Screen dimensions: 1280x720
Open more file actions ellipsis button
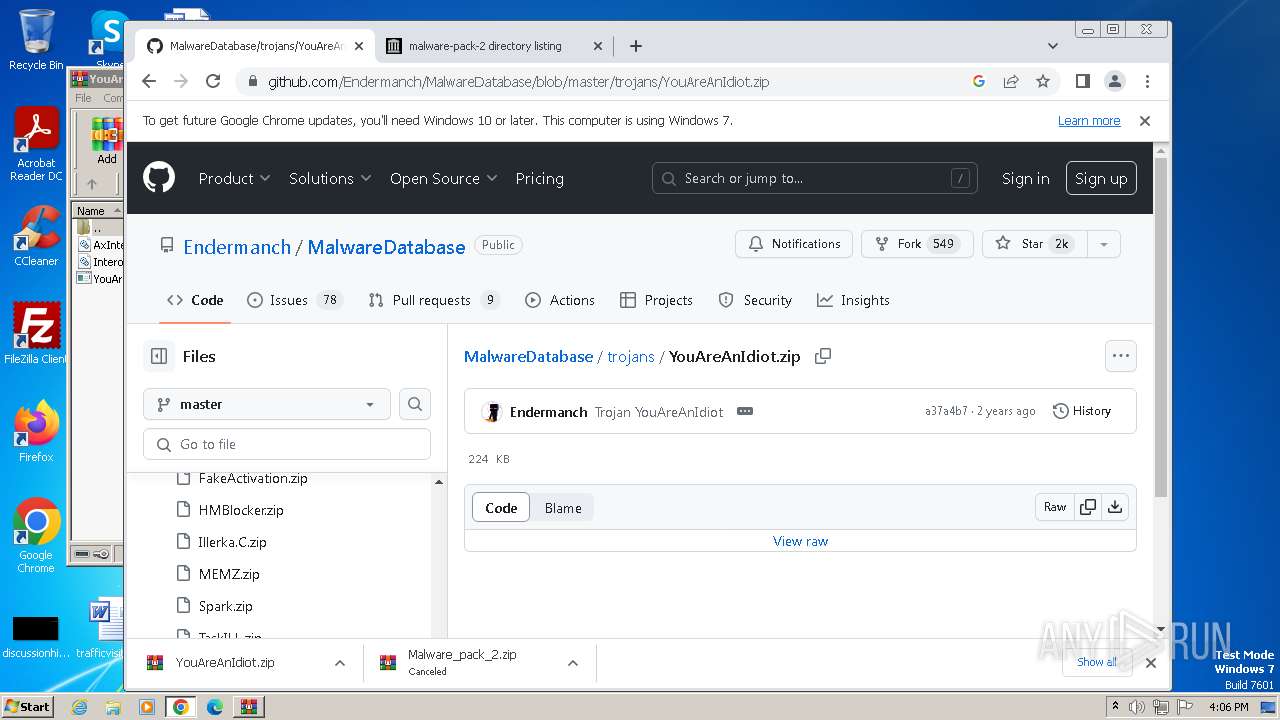pos(1120,356)
